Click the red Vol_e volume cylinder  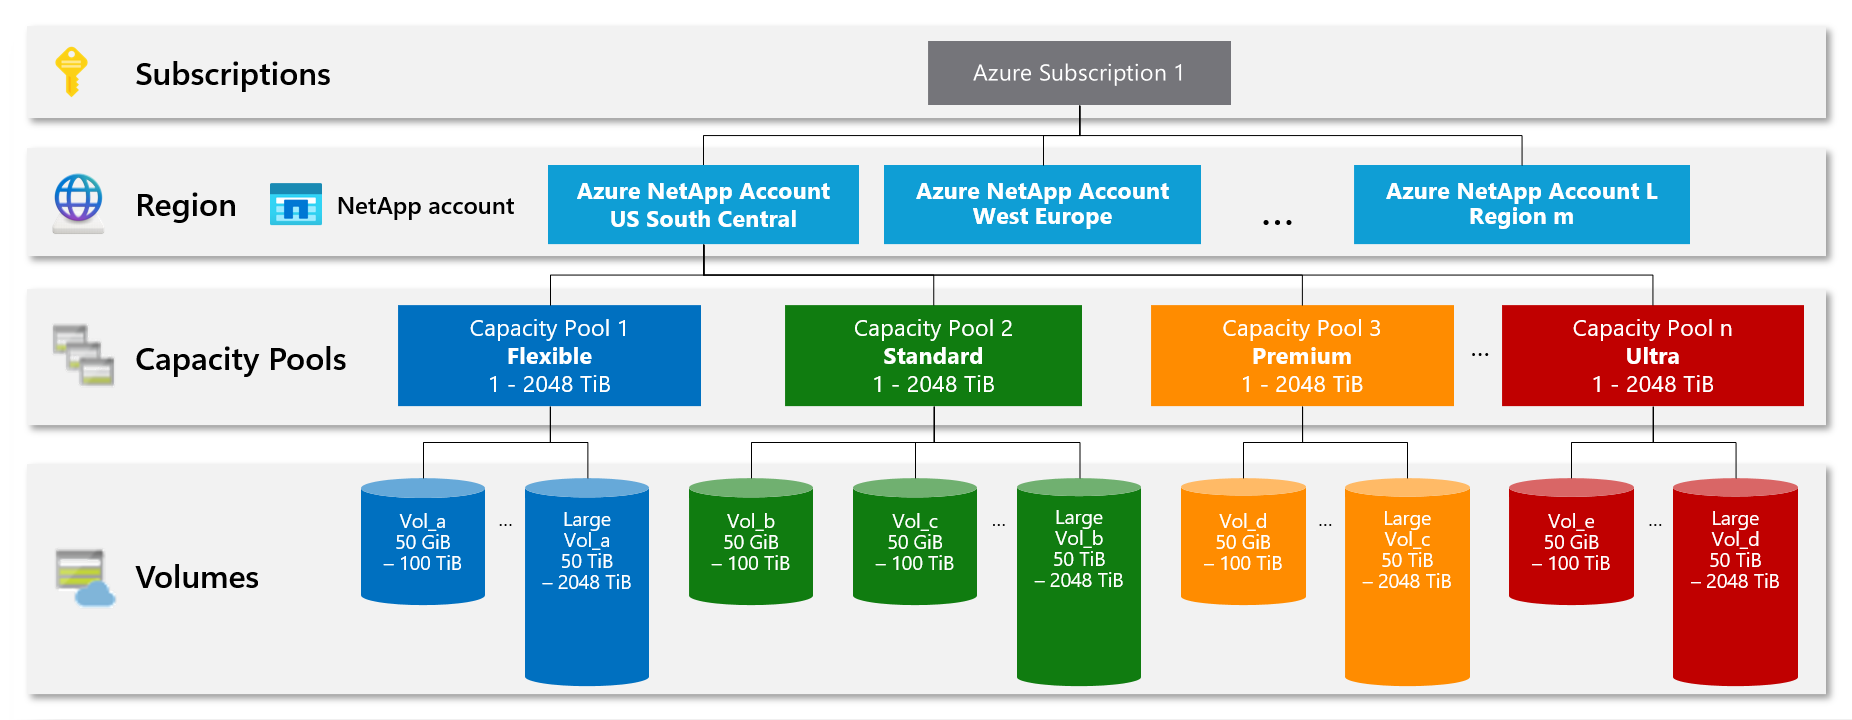coord(1571,542)
